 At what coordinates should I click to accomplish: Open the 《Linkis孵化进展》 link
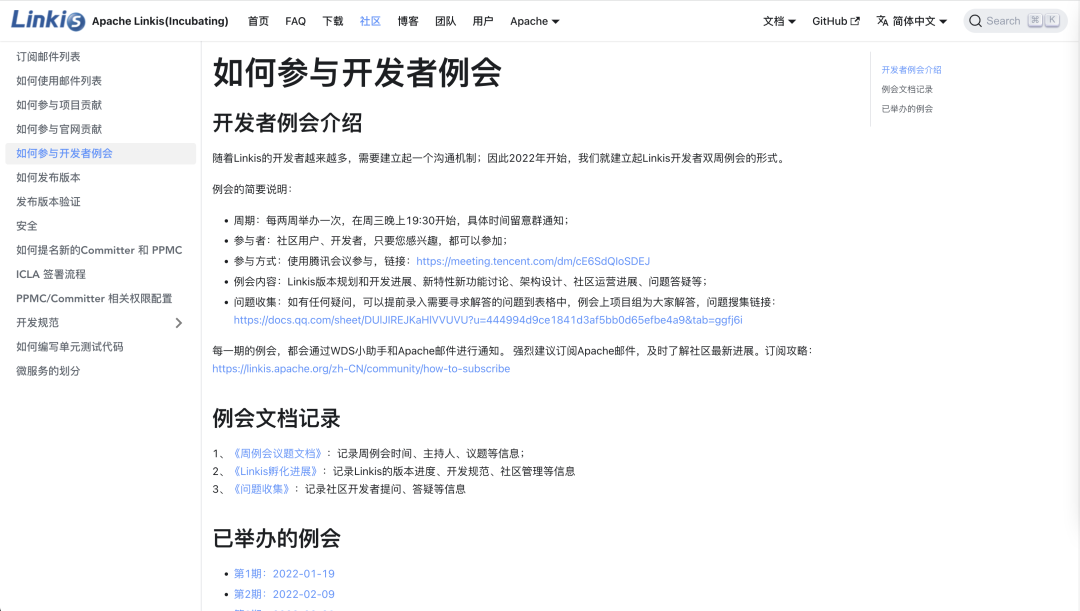coord(275,471)
